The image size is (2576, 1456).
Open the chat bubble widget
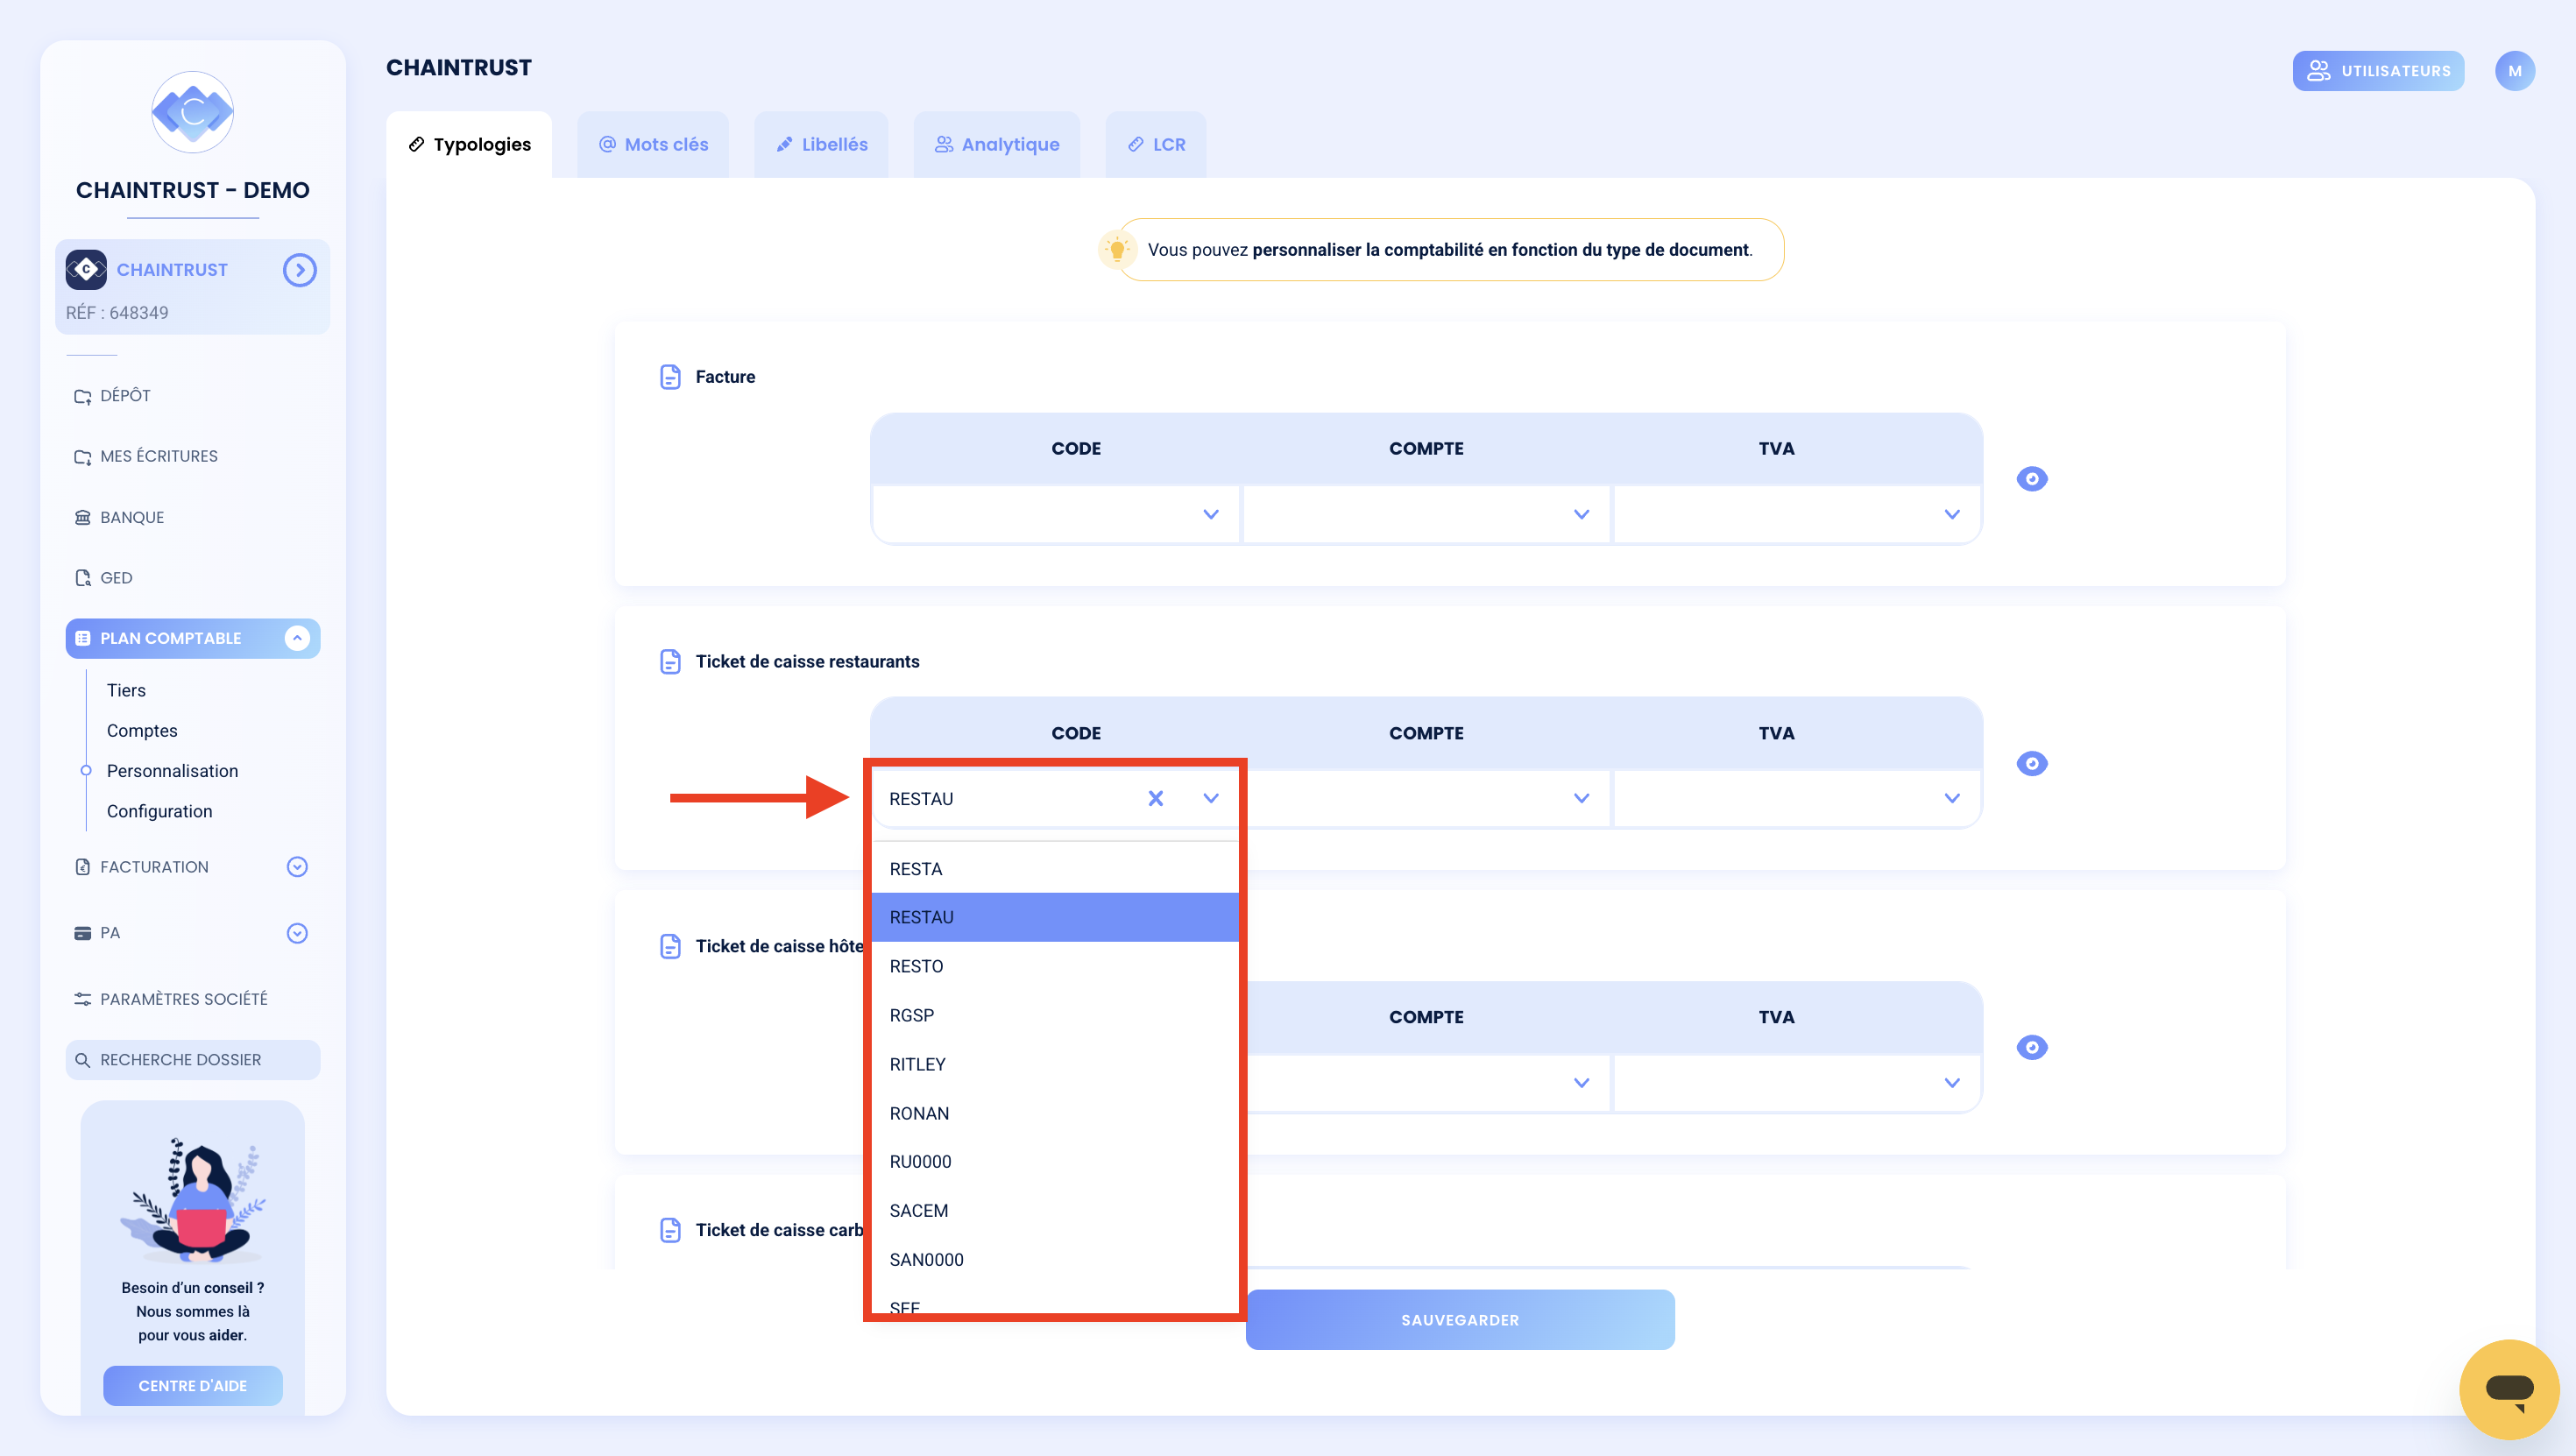coord(2508,1389)
